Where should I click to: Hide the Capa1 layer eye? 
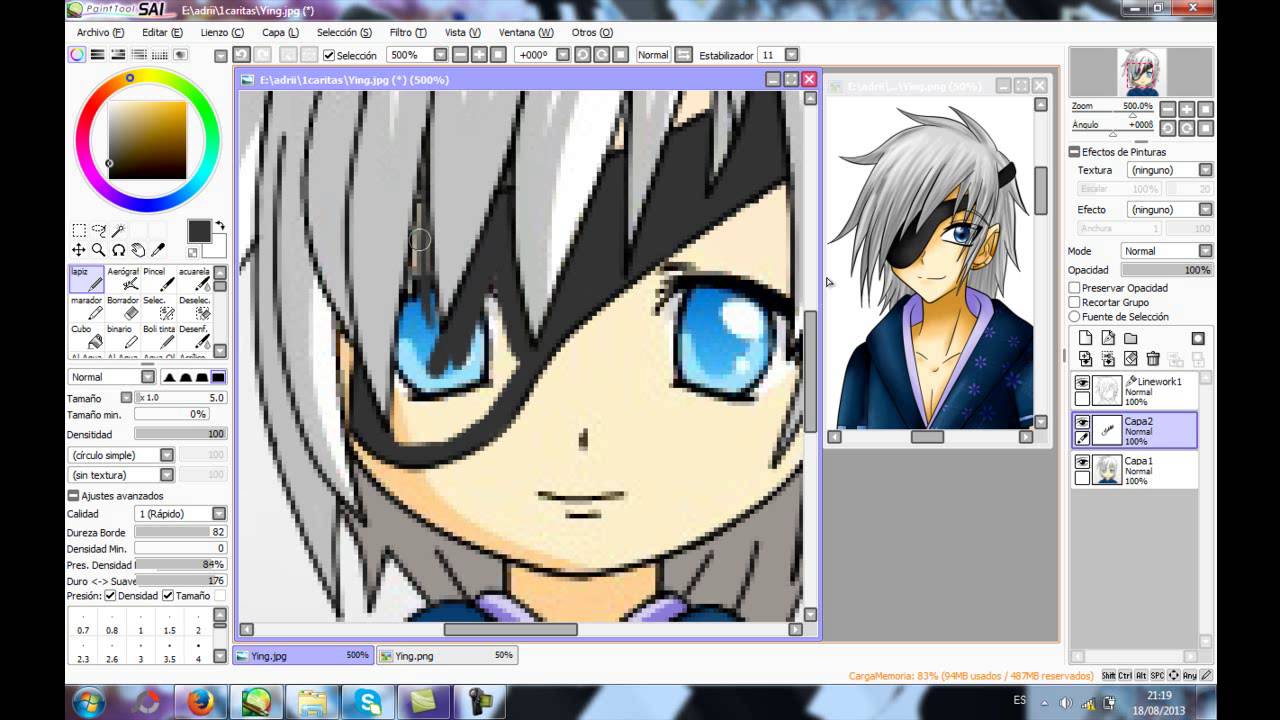(1082, 462)
